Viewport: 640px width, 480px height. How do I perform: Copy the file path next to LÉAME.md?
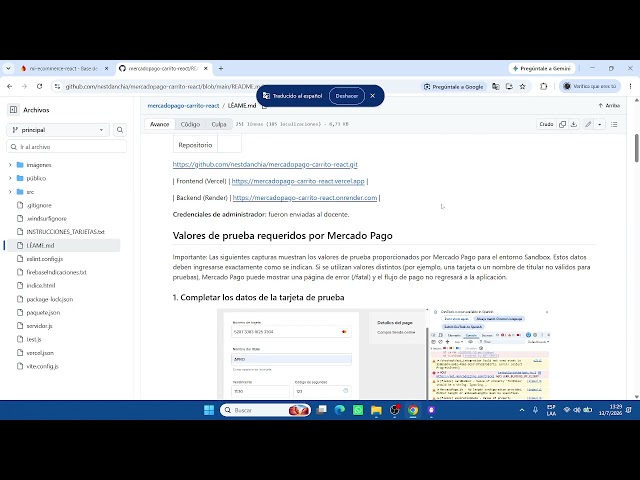264,106
